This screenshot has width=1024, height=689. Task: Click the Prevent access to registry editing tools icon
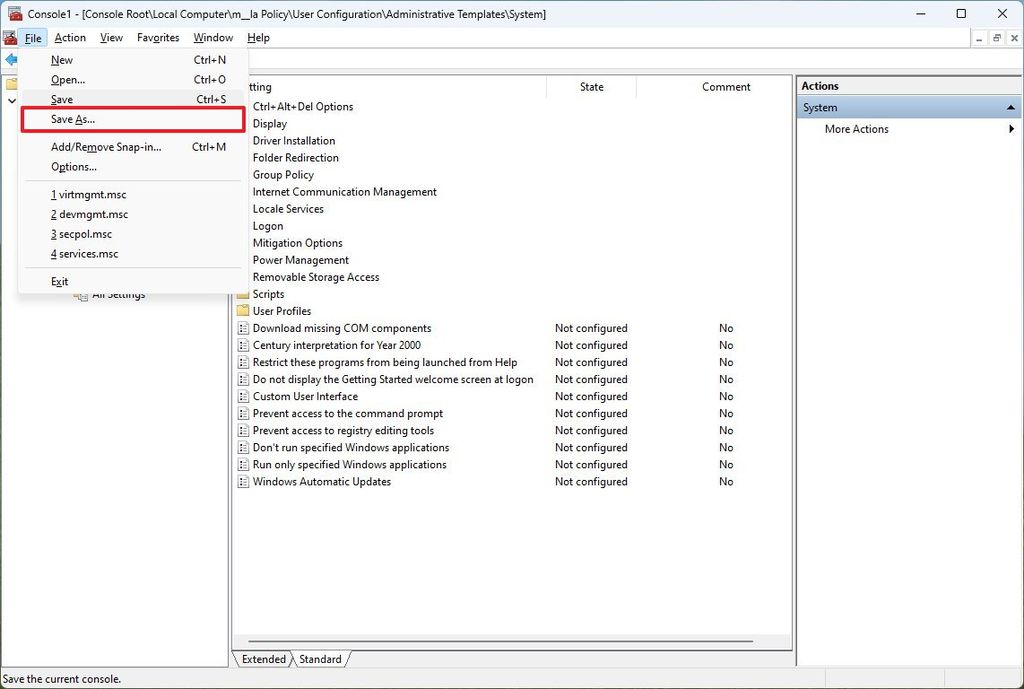coord(242,430)
